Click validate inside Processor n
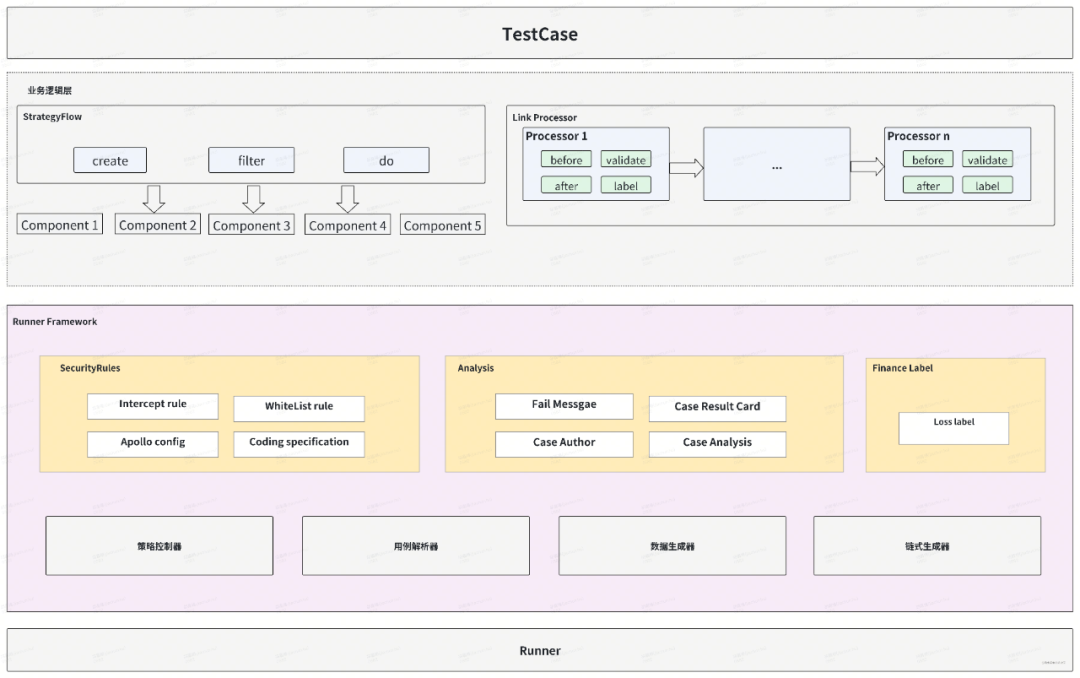Viewport: 1080px width, 678px height. coord(988,160)
